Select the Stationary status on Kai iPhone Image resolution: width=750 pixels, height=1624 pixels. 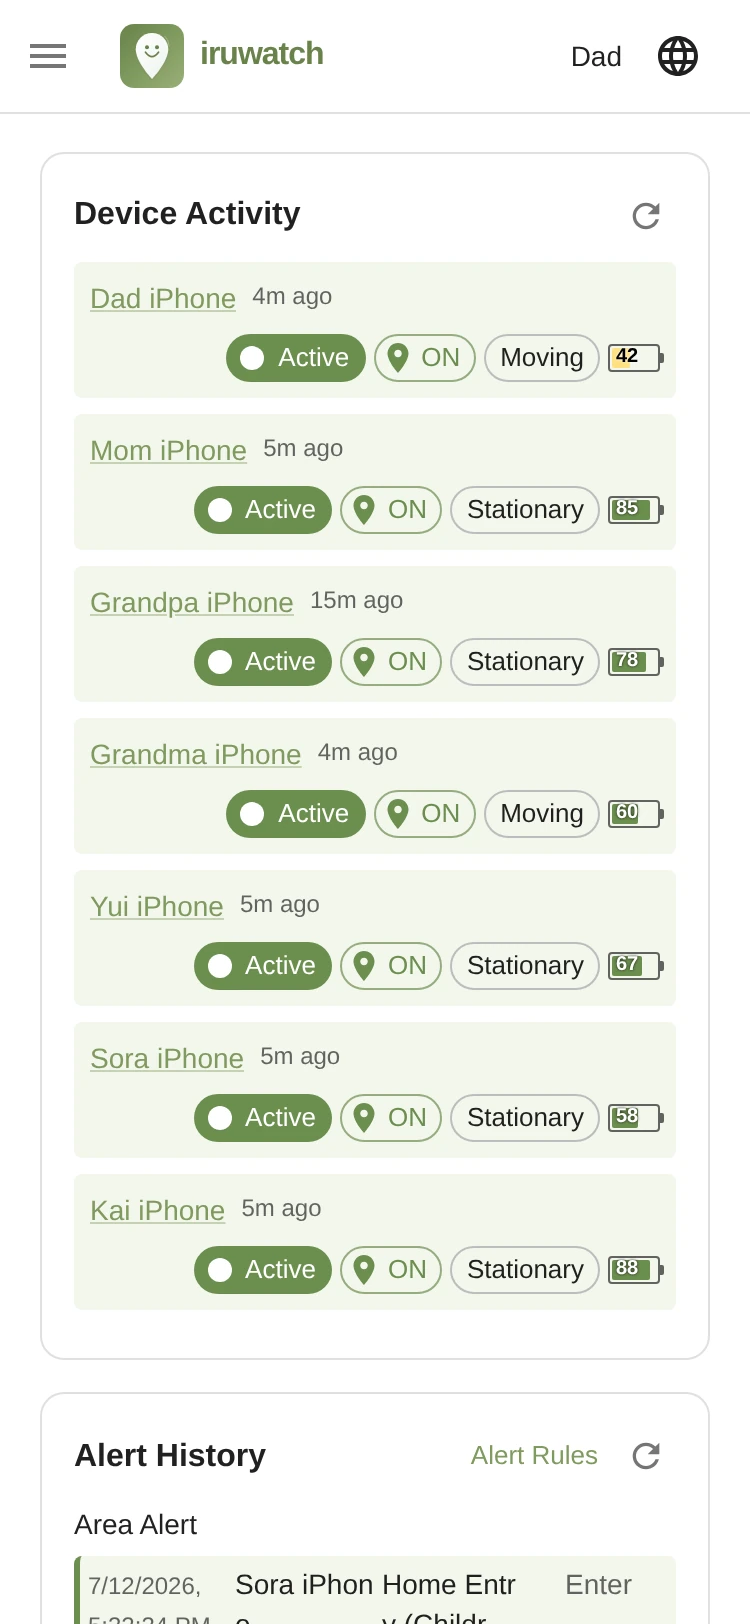point(525,1270)
